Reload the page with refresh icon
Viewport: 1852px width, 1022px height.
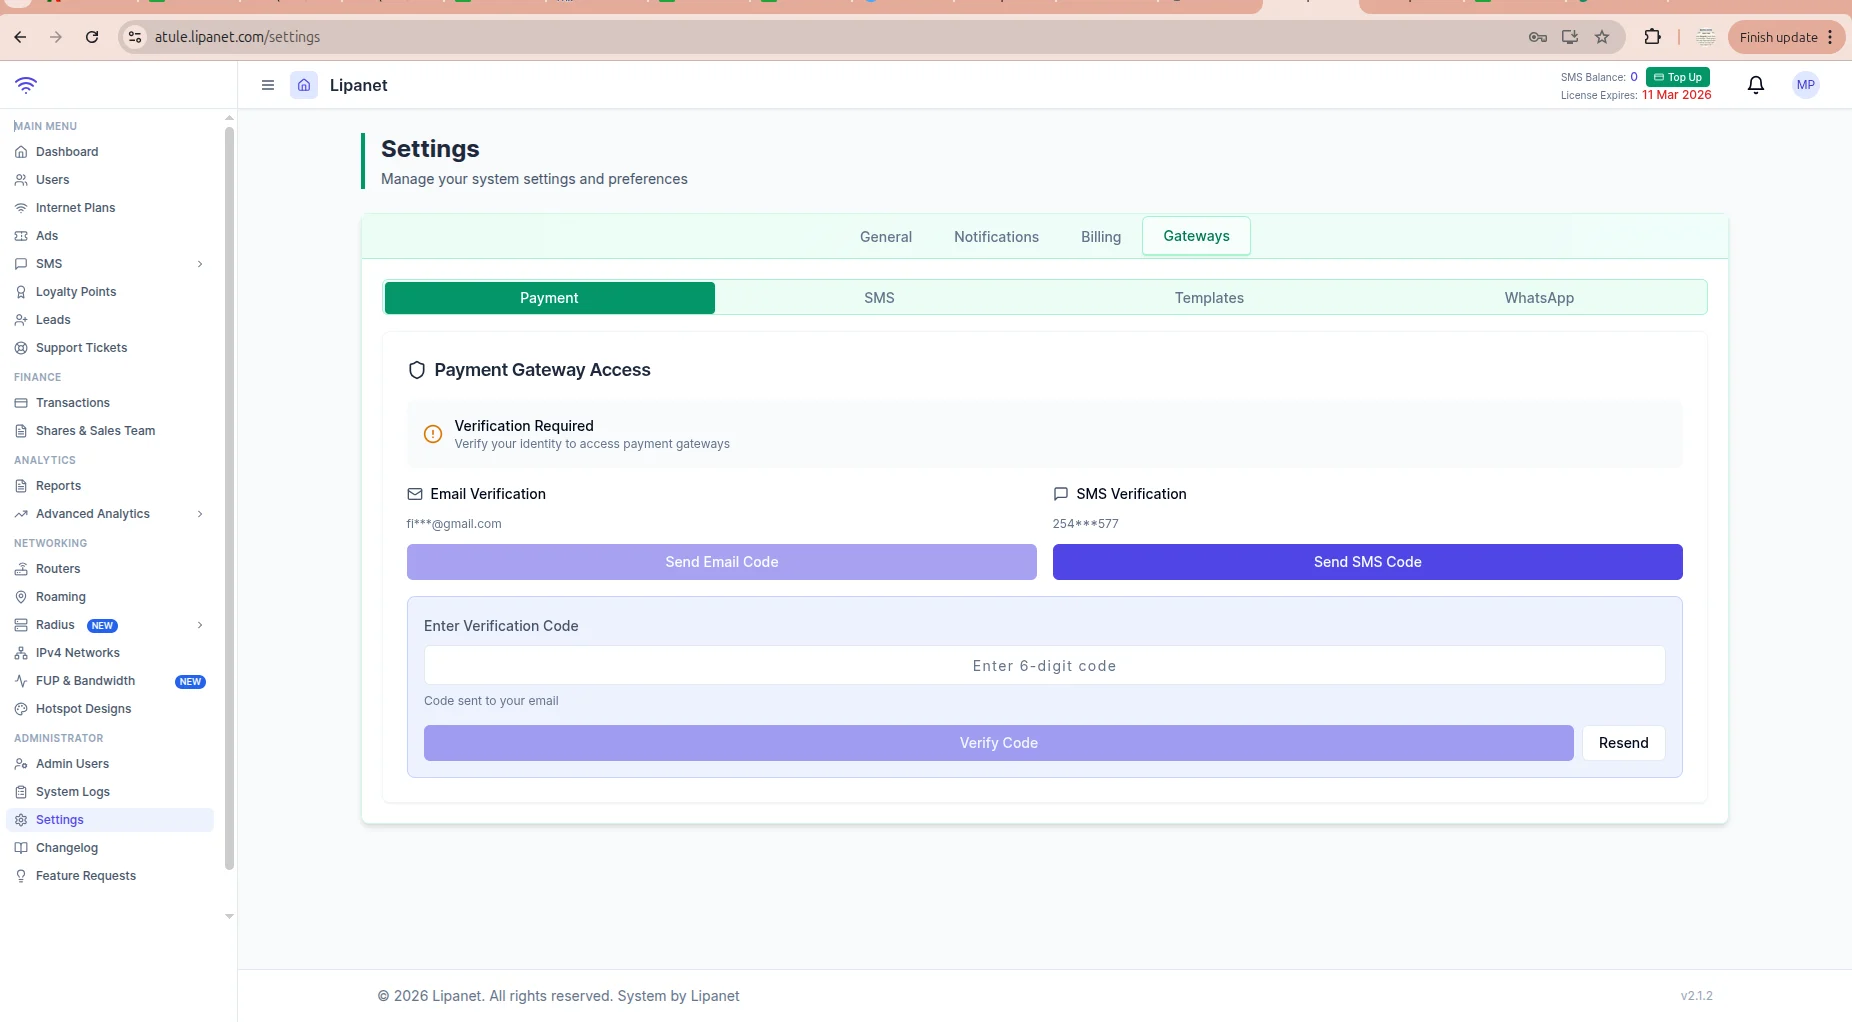coord(92,37)
